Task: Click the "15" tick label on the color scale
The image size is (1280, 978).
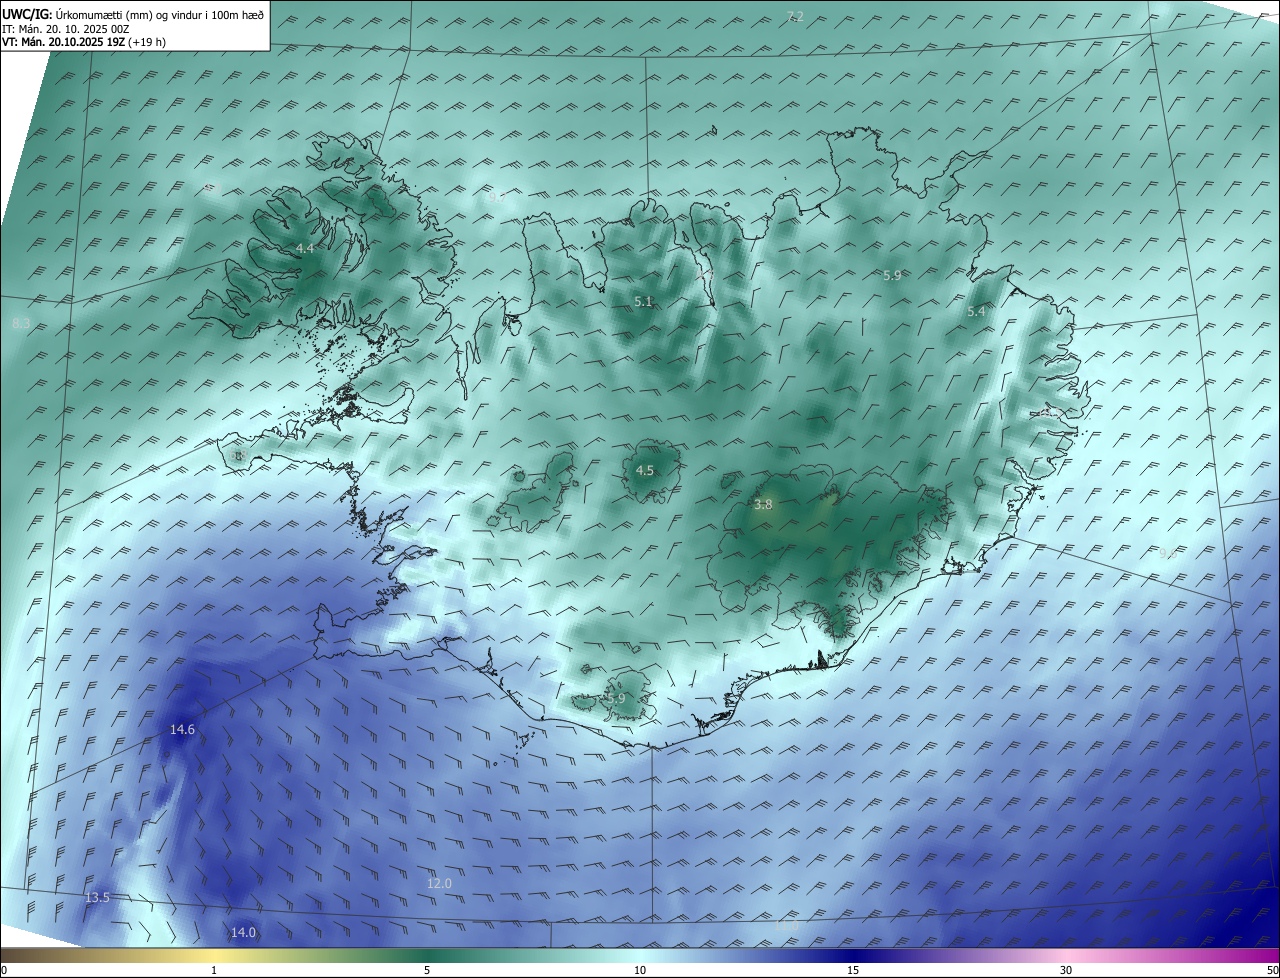Action: 853,970
